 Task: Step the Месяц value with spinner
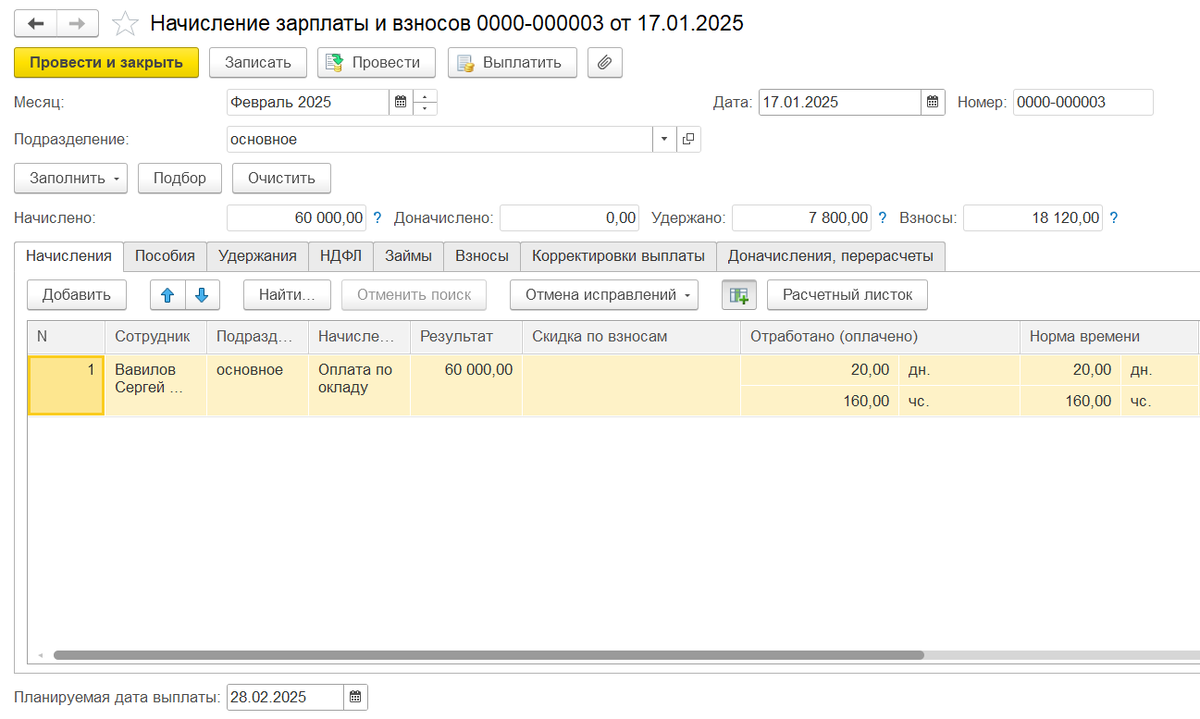(x=426, y=102)
